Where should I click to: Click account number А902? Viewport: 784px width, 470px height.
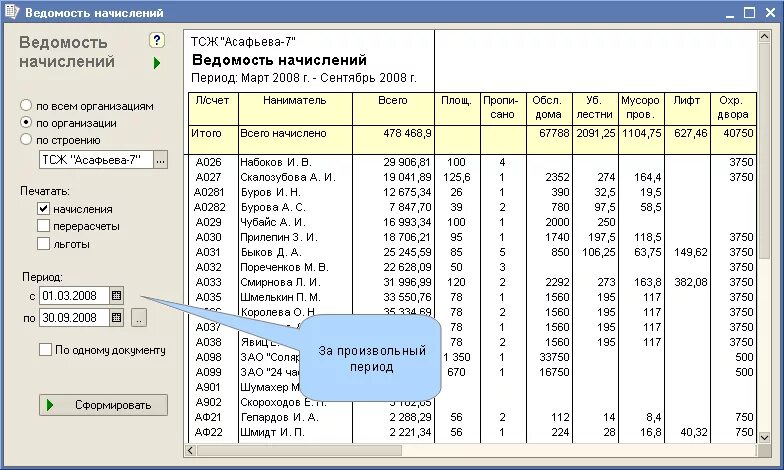tap(208, 402)
